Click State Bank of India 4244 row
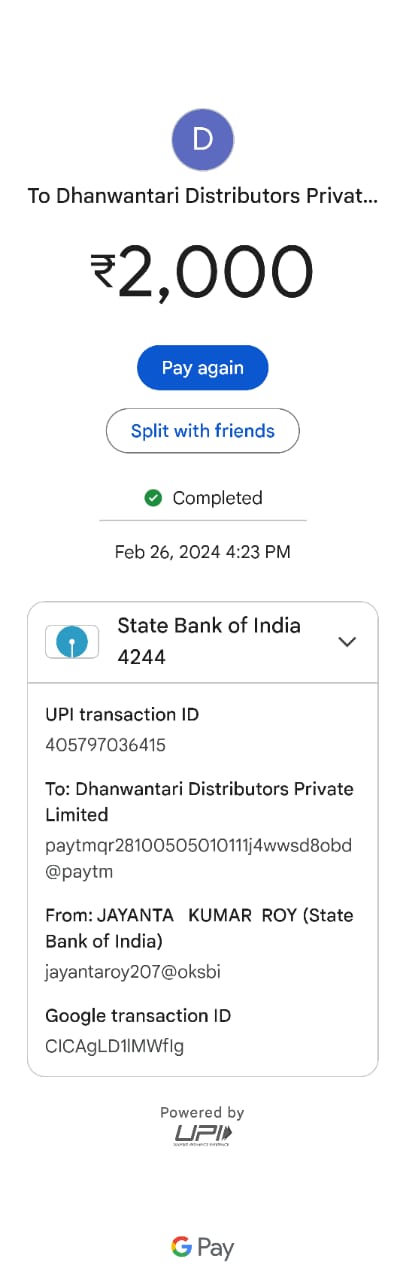406x1280 pixels. 203,642
